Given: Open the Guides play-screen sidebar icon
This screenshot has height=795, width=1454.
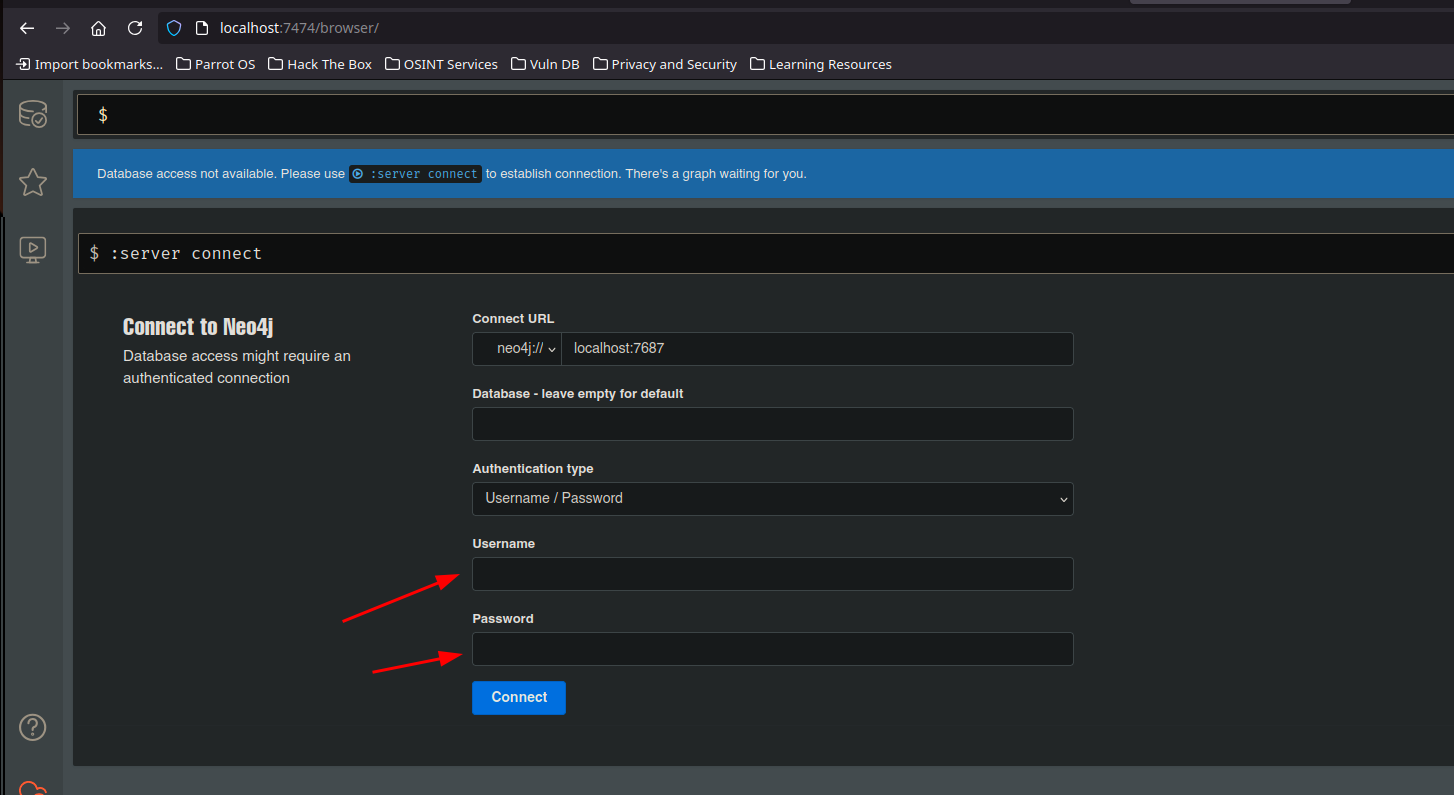Looking at the screenshot, I should pos(33,249).
